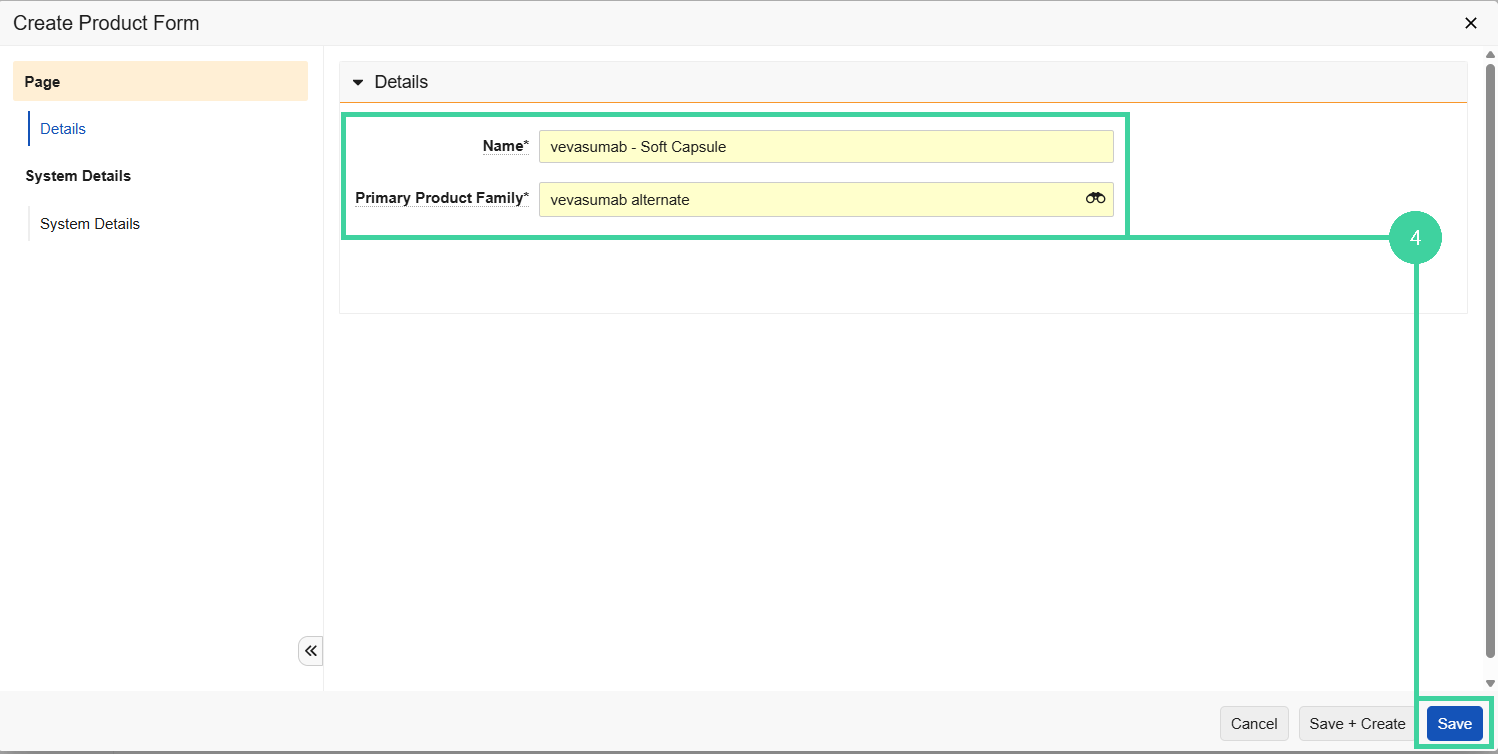The width and height of the screenshot is (1498, 754).
Task: Collapse the left navigation panel with « icon
Action: click(310, 650)
